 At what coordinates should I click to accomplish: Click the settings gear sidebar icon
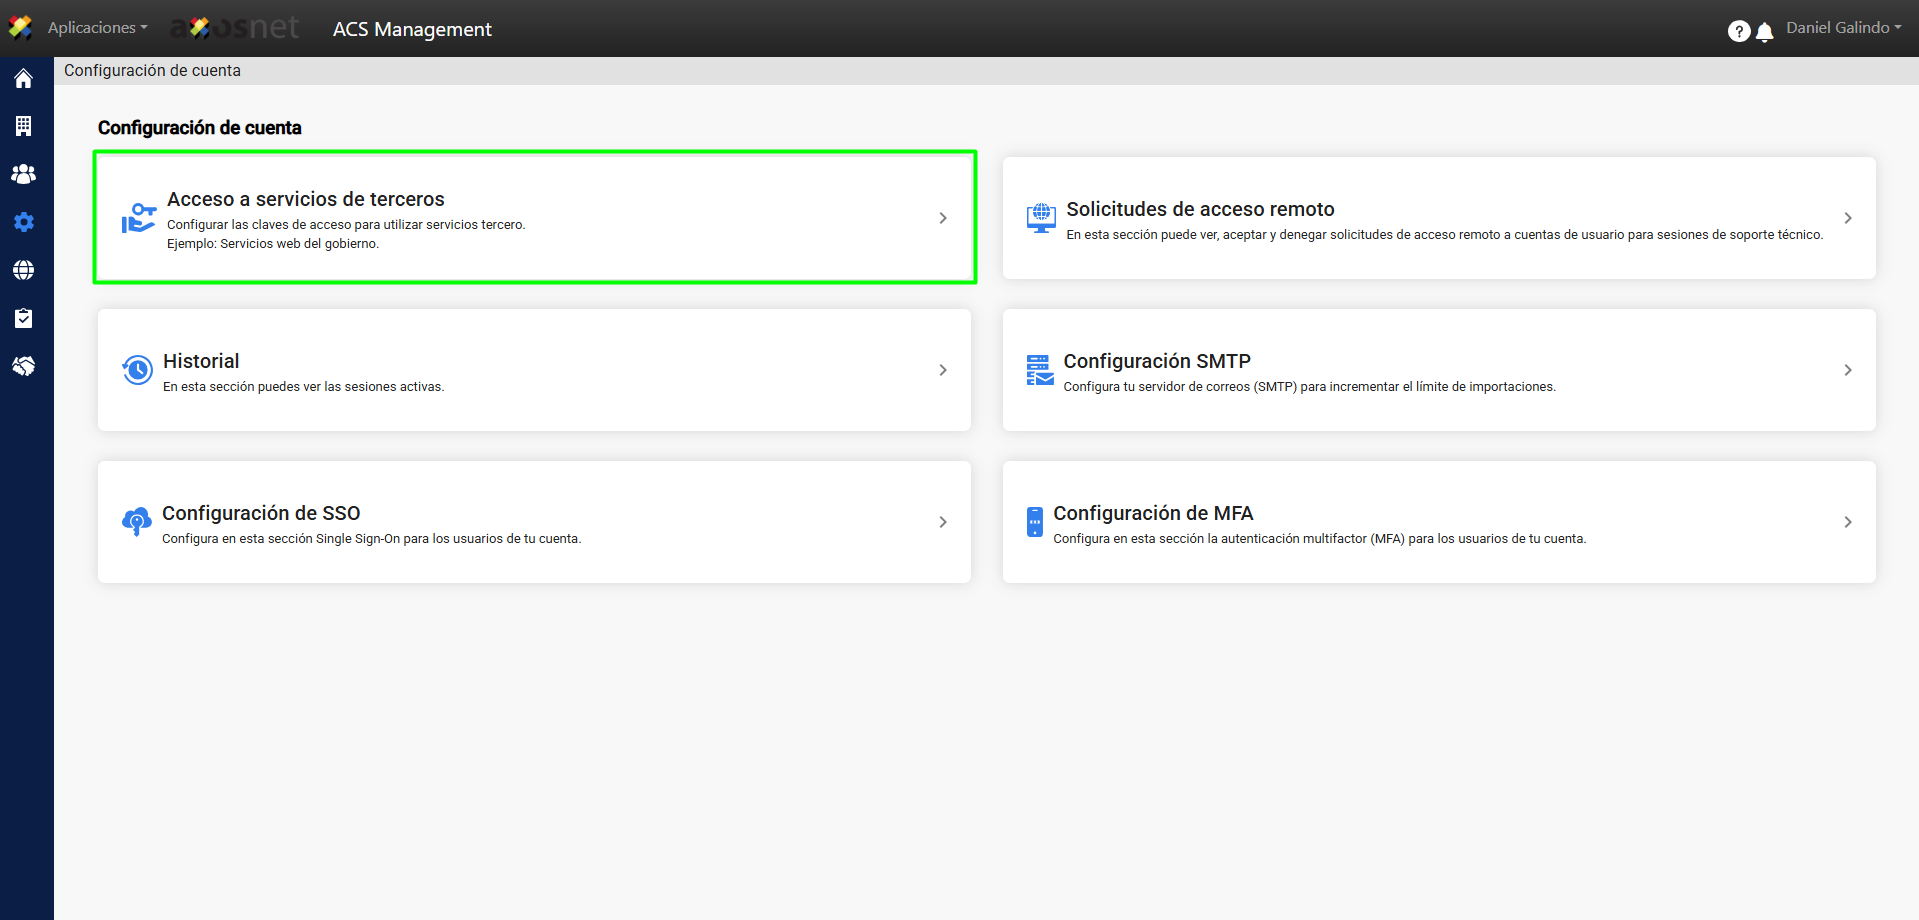[23, 222]
